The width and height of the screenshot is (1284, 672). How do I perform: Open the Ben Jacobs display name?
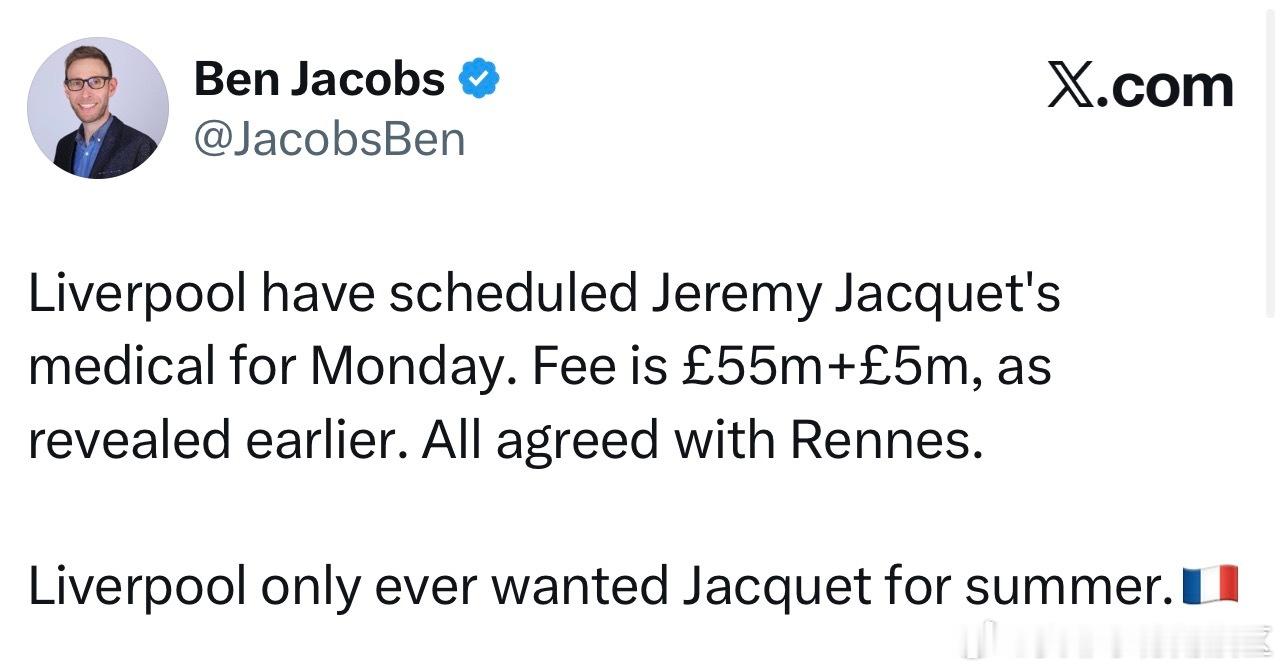click(x=319, y=78)
